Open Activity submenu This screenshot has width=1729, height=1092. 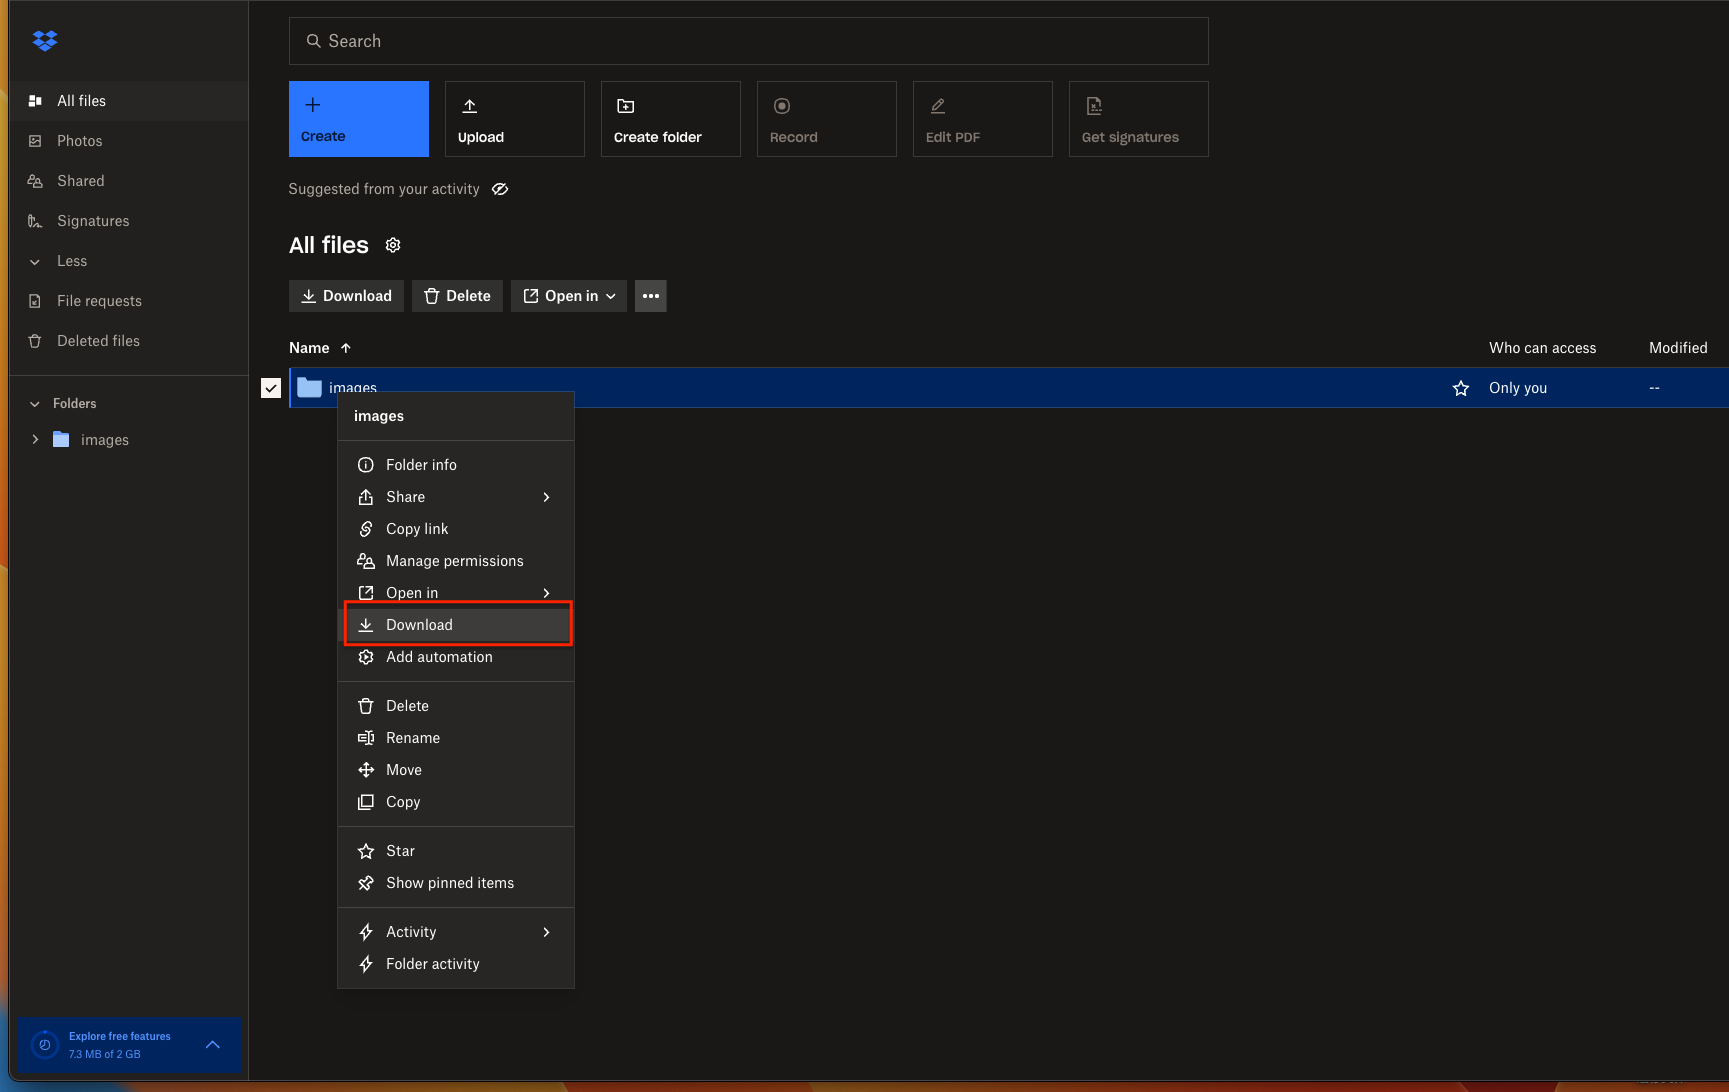tap(456, 932)
